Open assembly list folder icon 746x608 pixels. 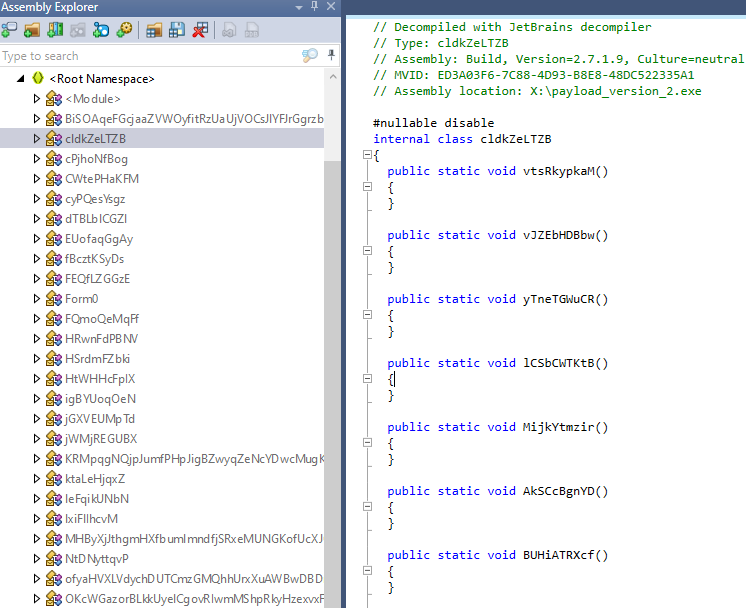[154, 30]
